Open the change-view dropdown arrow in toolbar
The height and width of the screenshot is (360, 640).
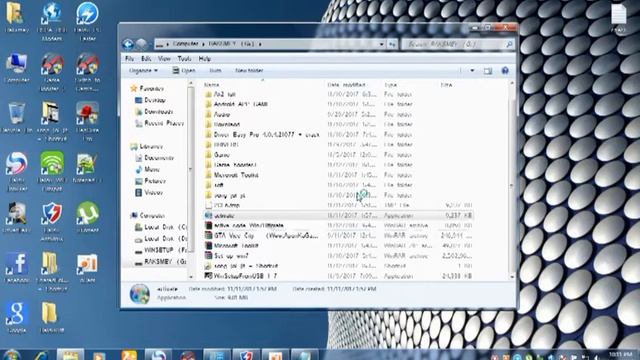coord(472,71)
